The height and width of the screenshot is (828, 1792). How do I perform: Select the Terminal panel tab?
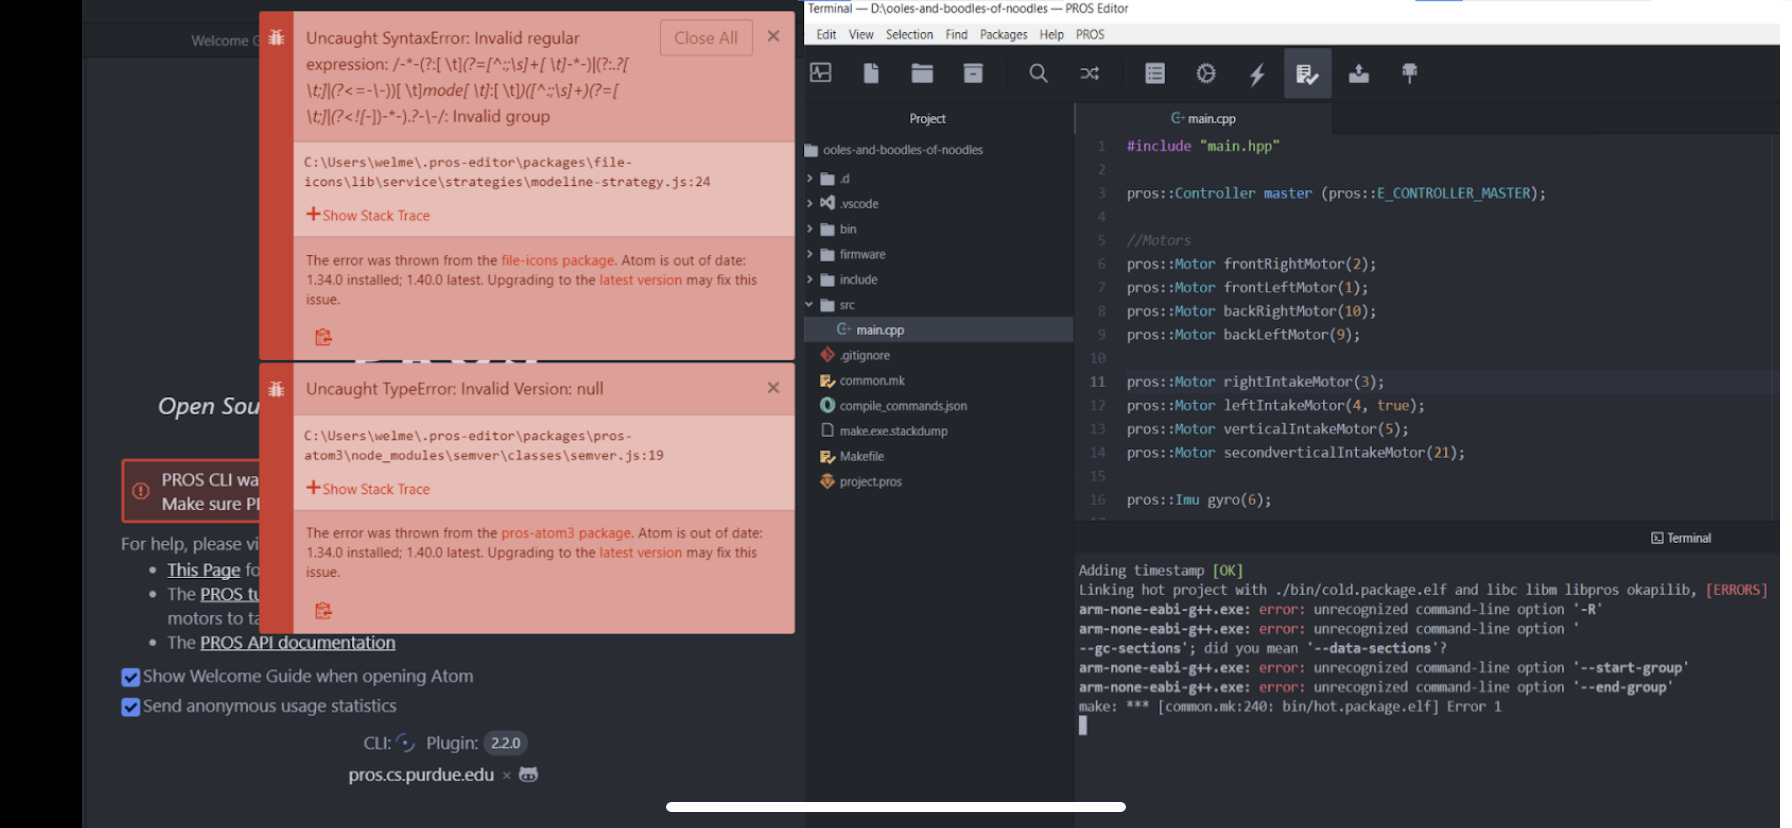click(1681, 538)
